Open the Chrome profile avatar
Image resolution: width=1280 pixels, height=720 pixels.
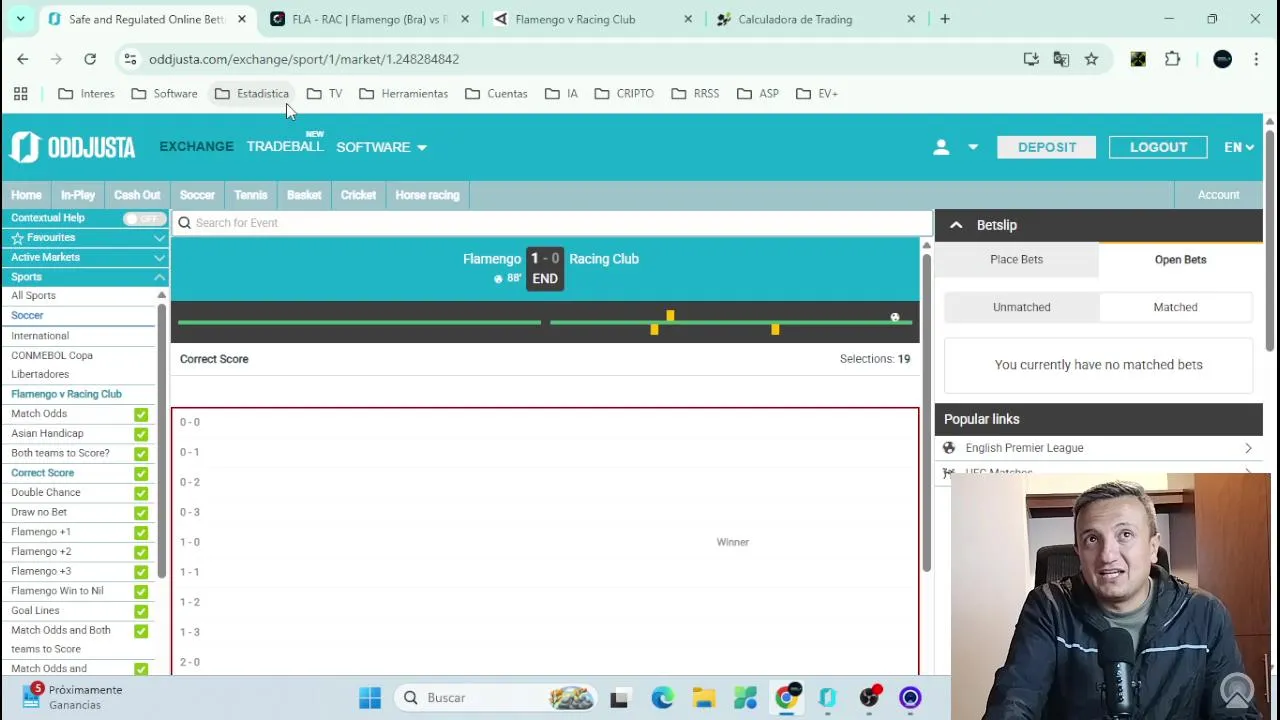[x=1222, y=59]
